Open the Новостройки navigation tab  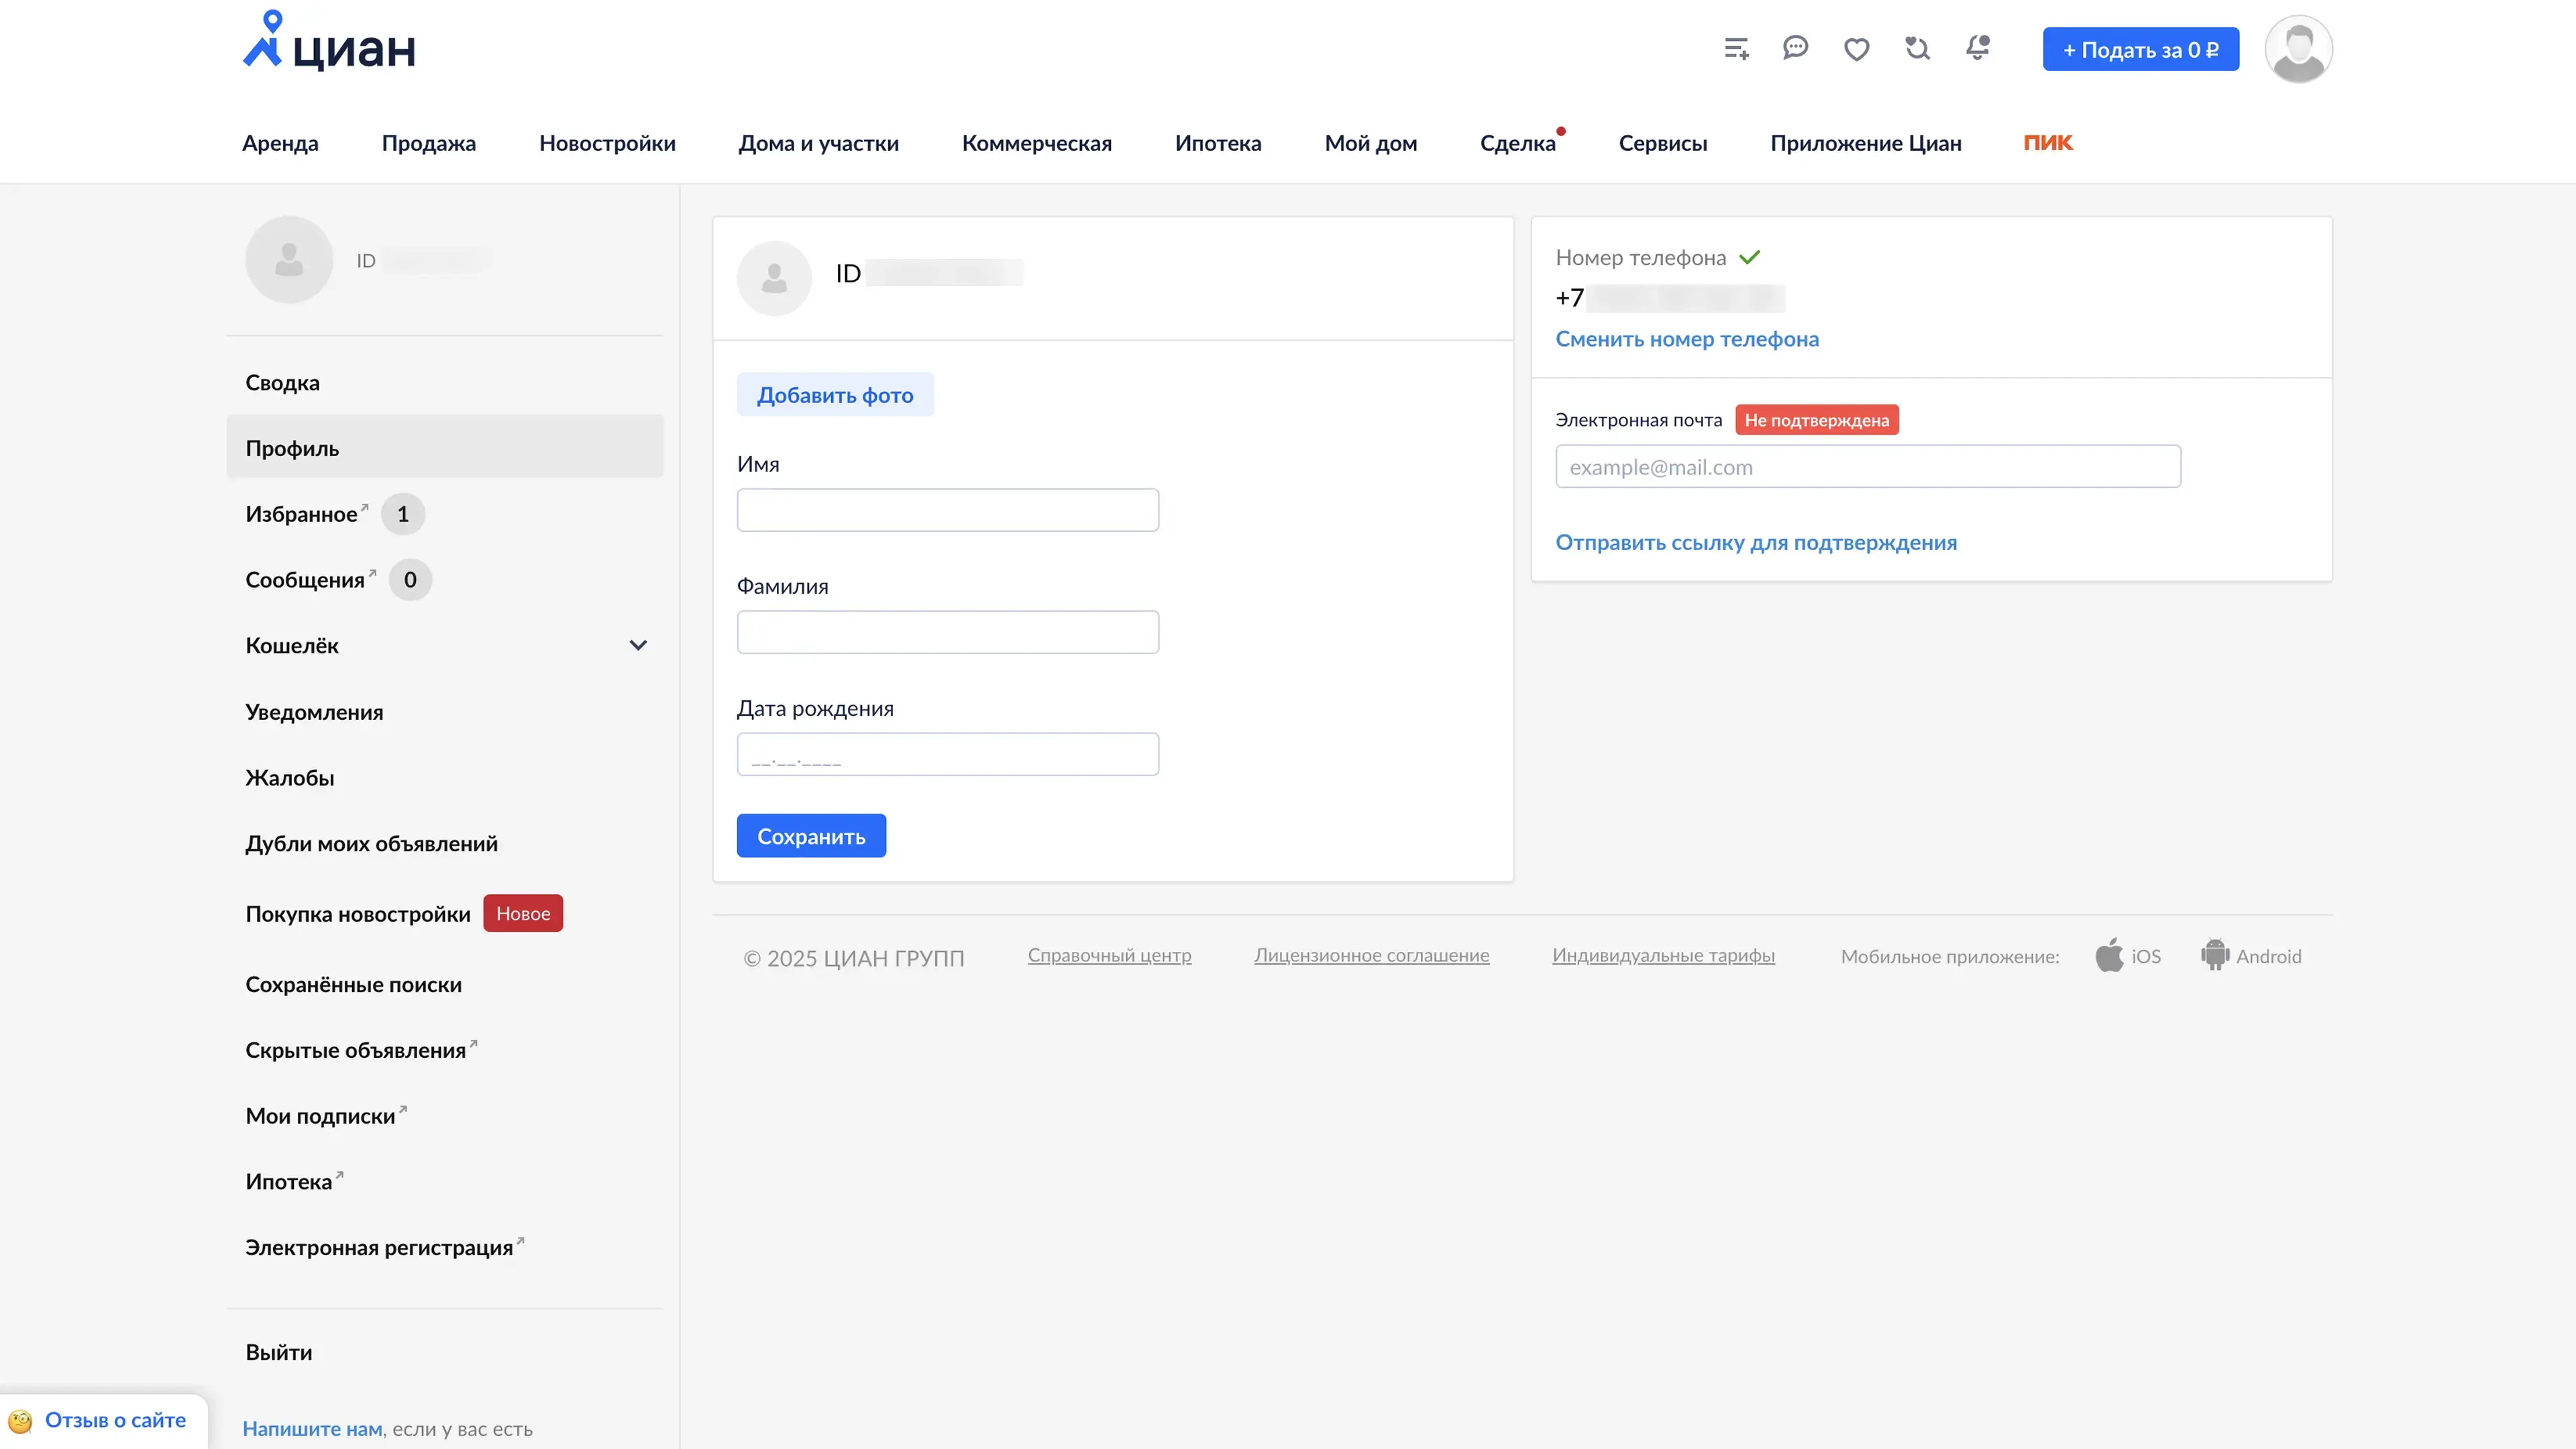tap(607, 143)
